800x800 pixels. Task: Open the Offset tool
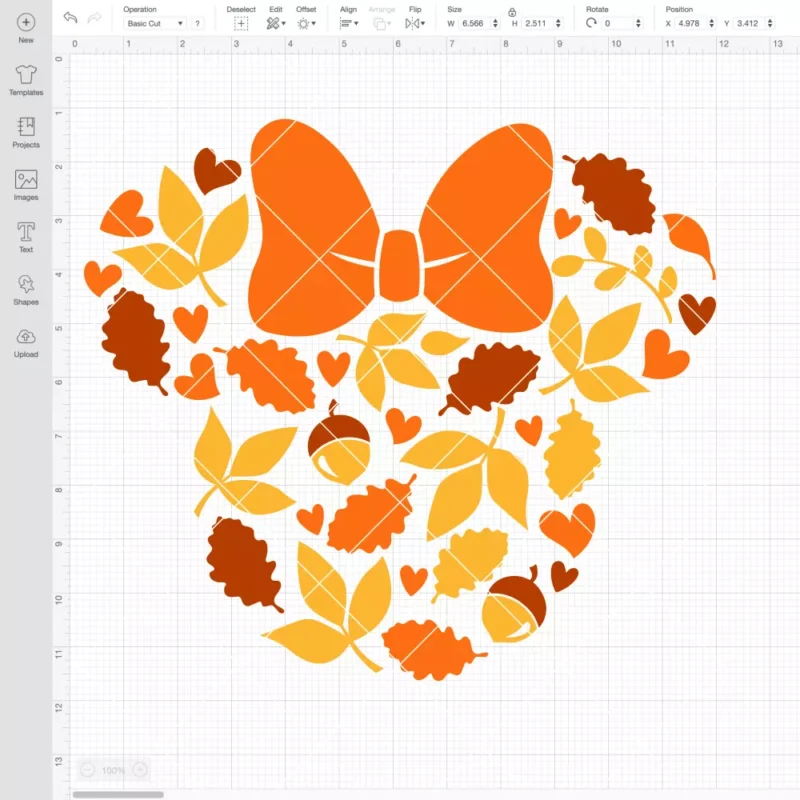click(x=304, y=23)
